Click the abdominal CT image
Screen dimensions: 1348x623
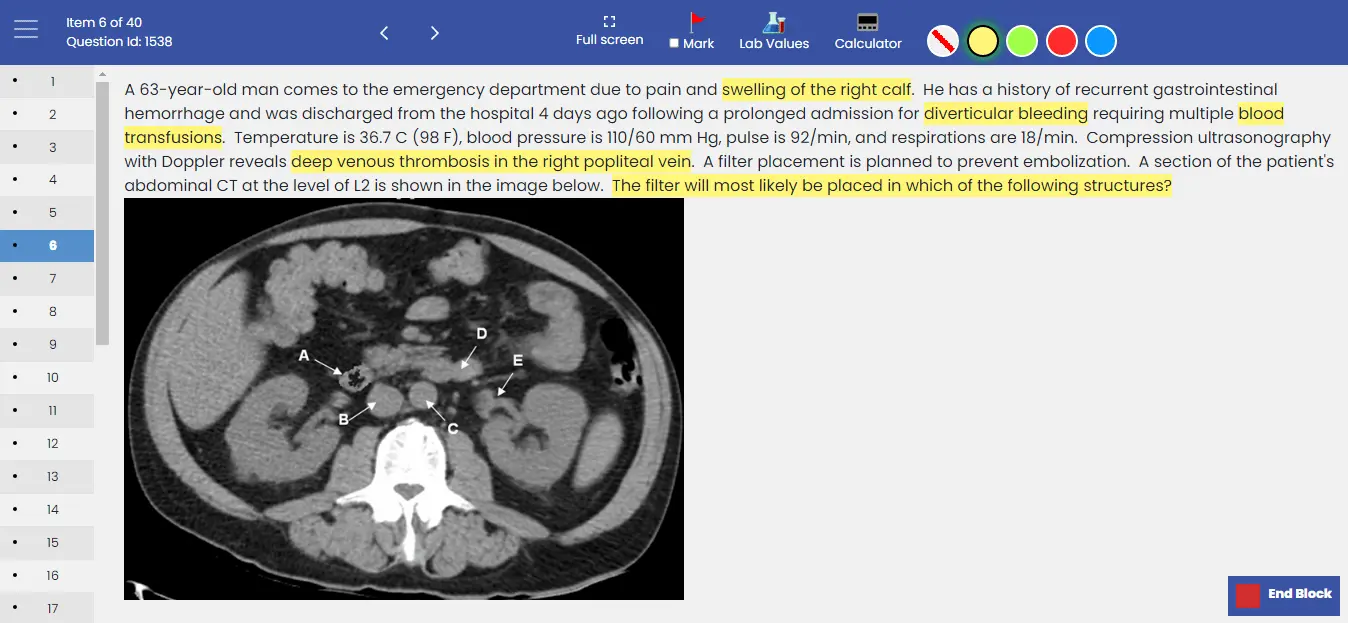[404, 399]
